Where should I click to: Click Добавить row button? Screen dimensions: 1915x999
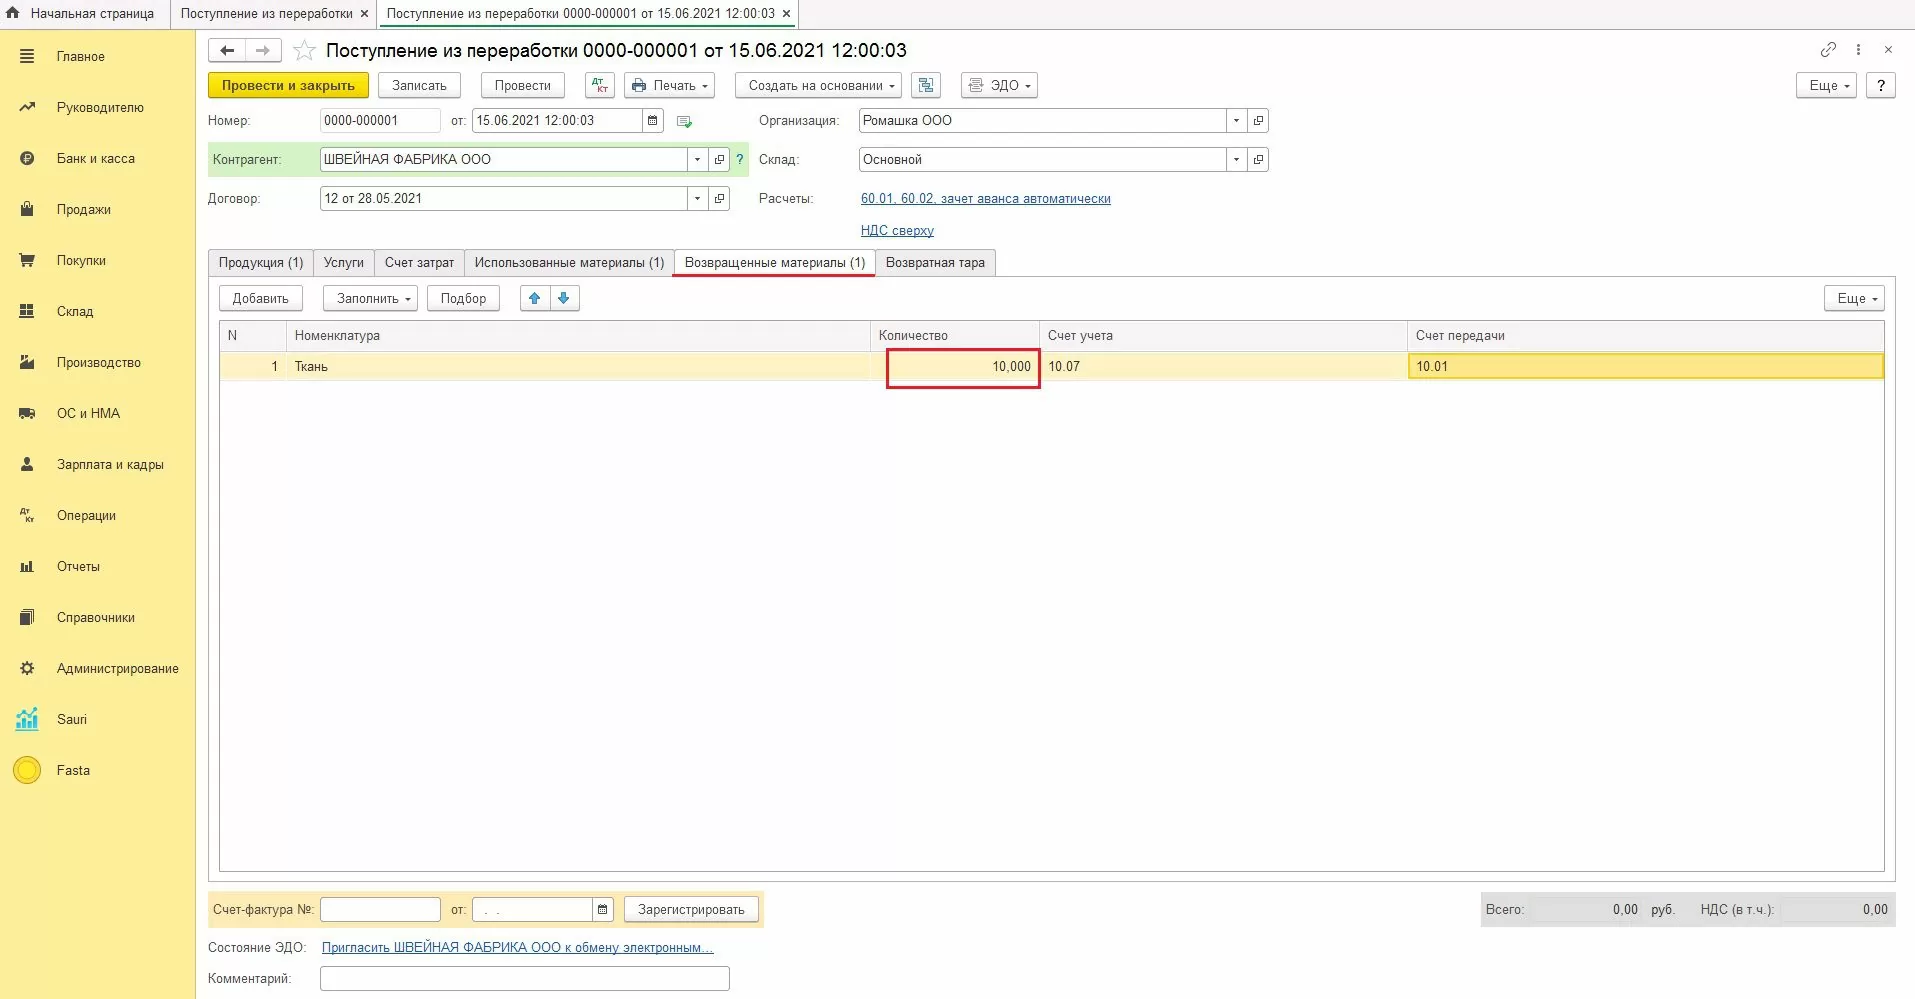click(x=260, y=298)
